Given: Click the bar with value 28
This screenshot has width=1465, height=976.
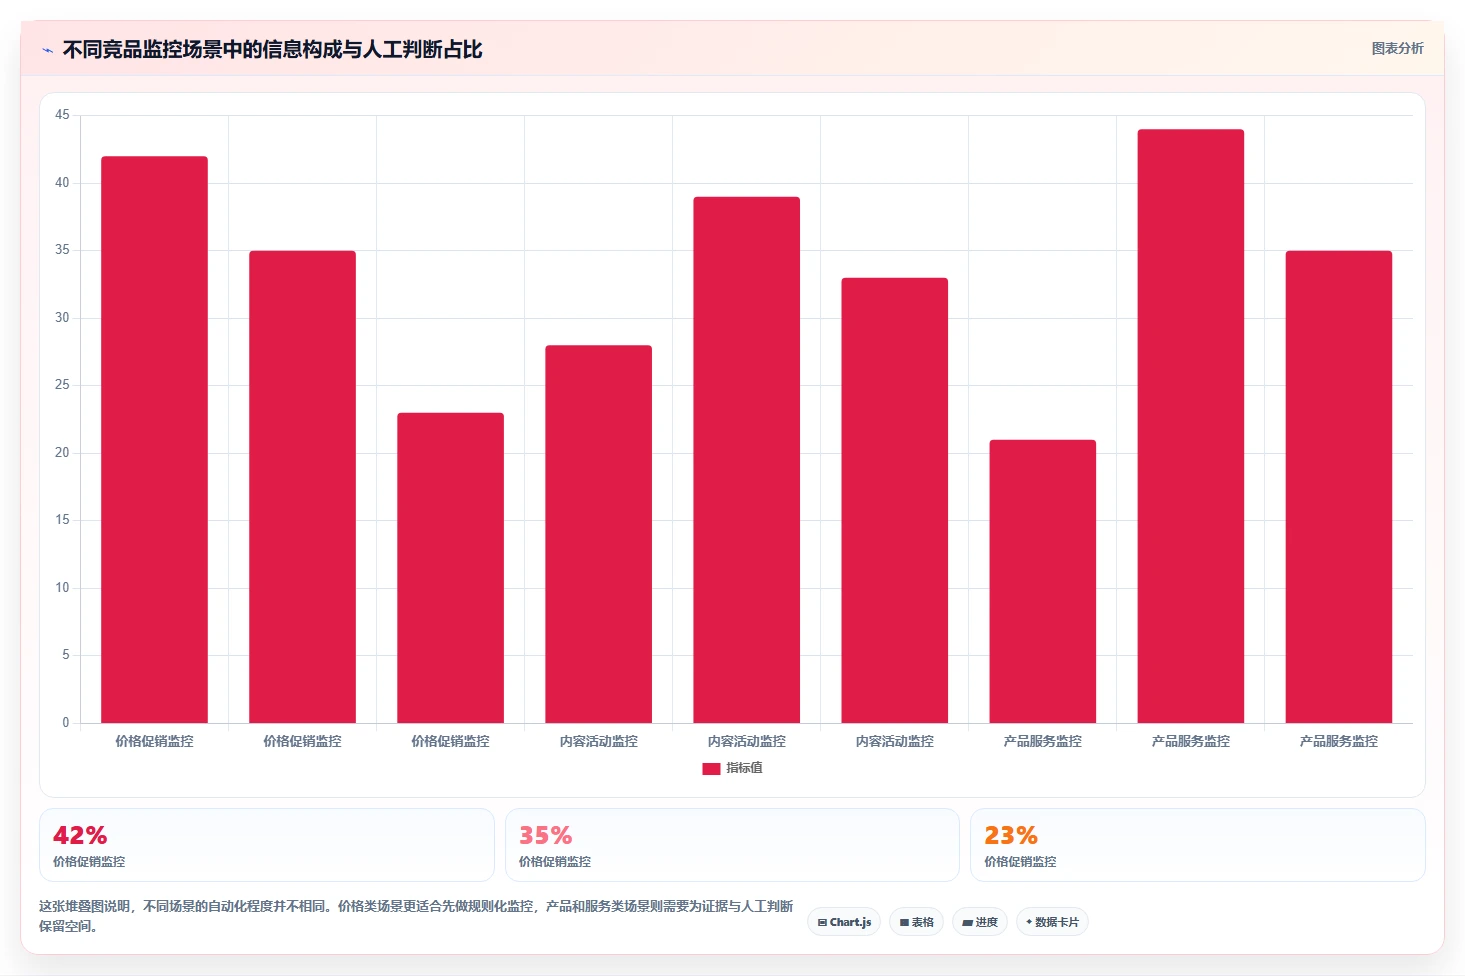Looking at the screenshot, I should 599,534.
